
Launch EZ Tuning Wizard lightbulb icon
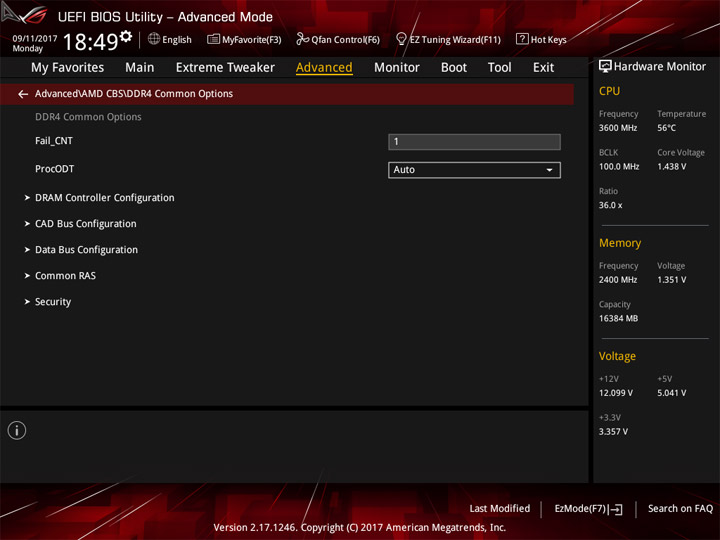pos(401,39)
